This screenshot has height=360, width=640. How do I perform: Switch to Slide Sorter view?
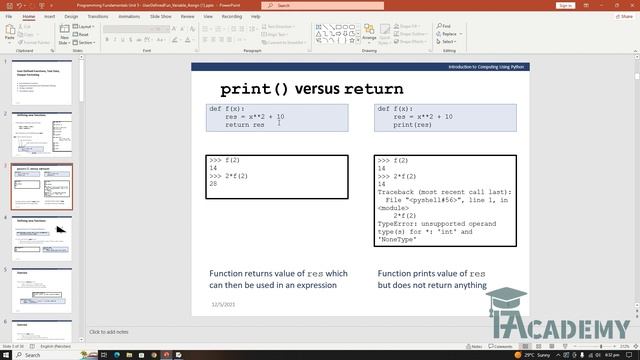(x=538, y=347)
